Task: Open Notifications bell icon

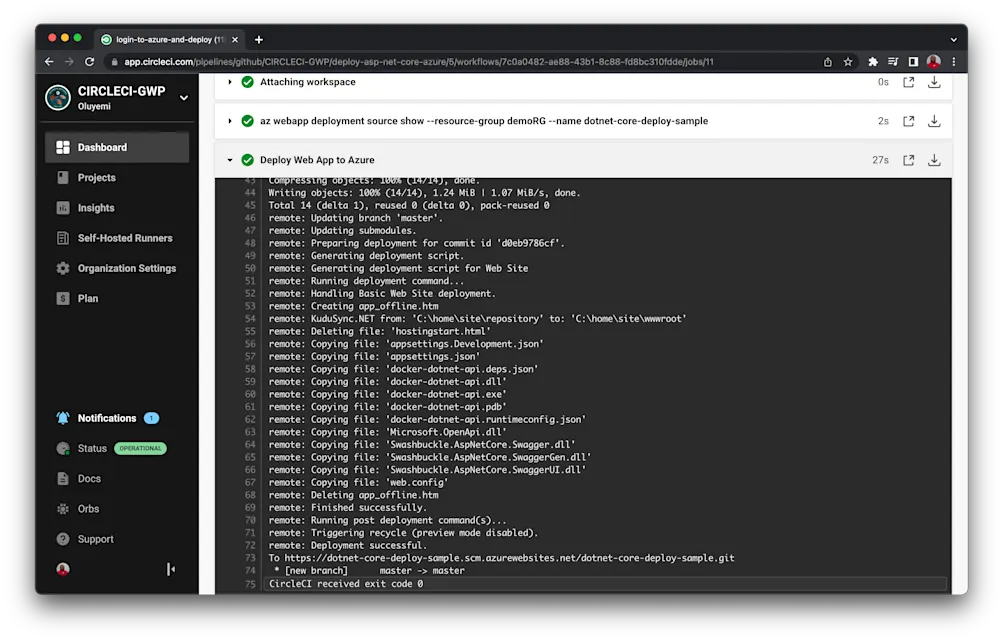Action: [x=63, y=418]
